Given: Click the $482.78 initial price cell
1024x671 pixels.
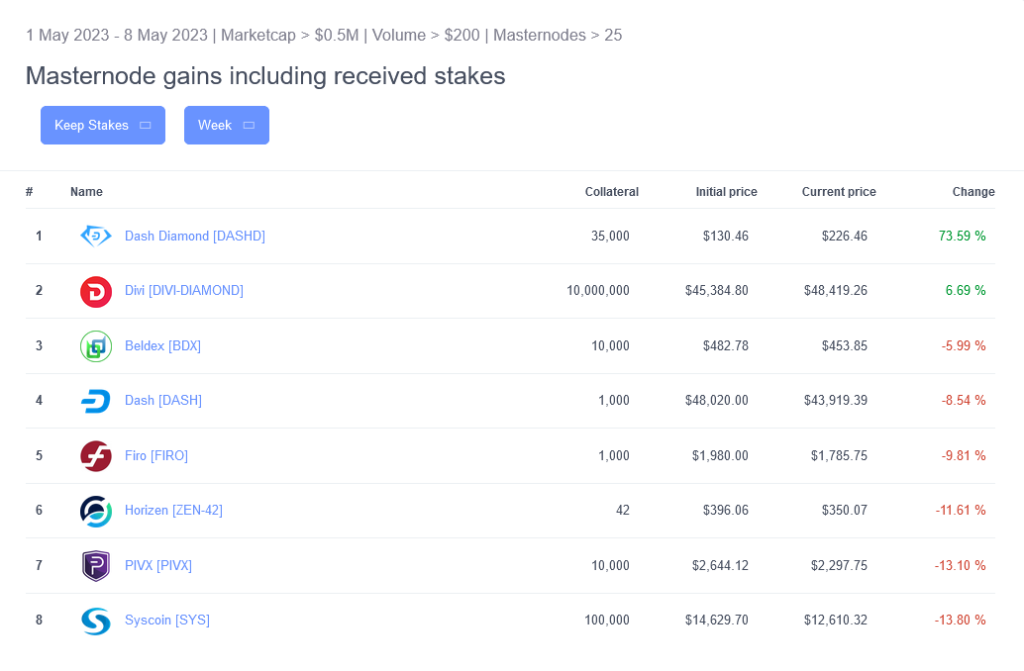Looking at the screenshot, I should pyautogui.click(x=726, y=346).
